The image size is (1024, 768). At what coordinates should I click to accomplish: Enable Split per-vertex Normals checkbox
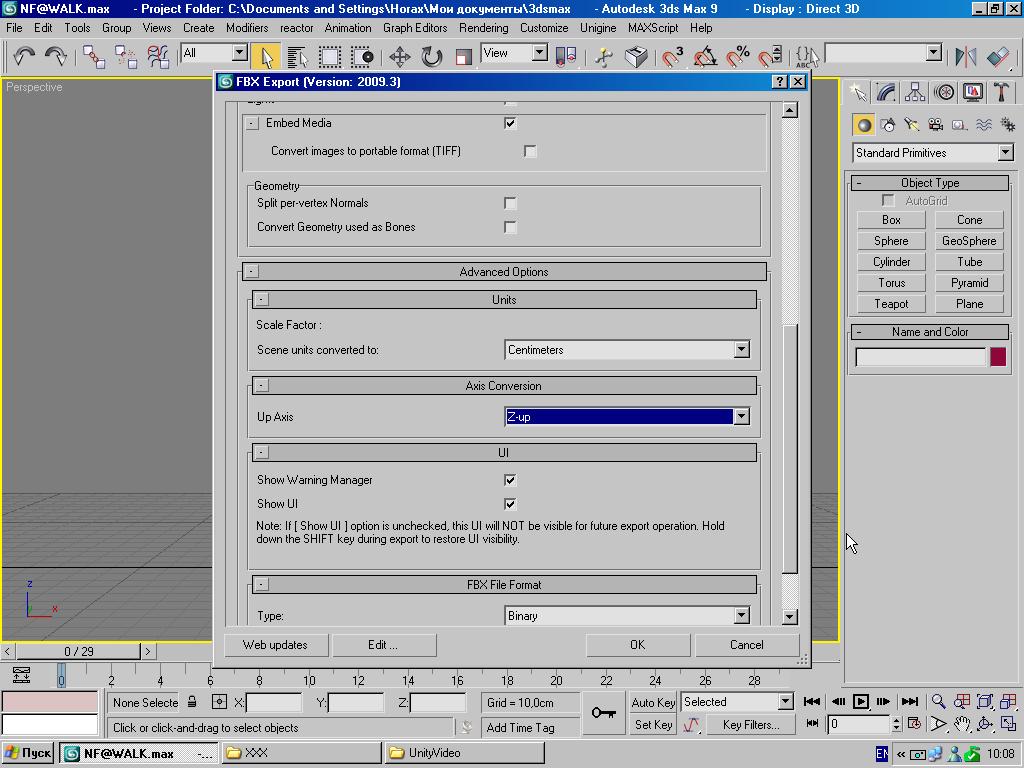(x=510, y=203)
